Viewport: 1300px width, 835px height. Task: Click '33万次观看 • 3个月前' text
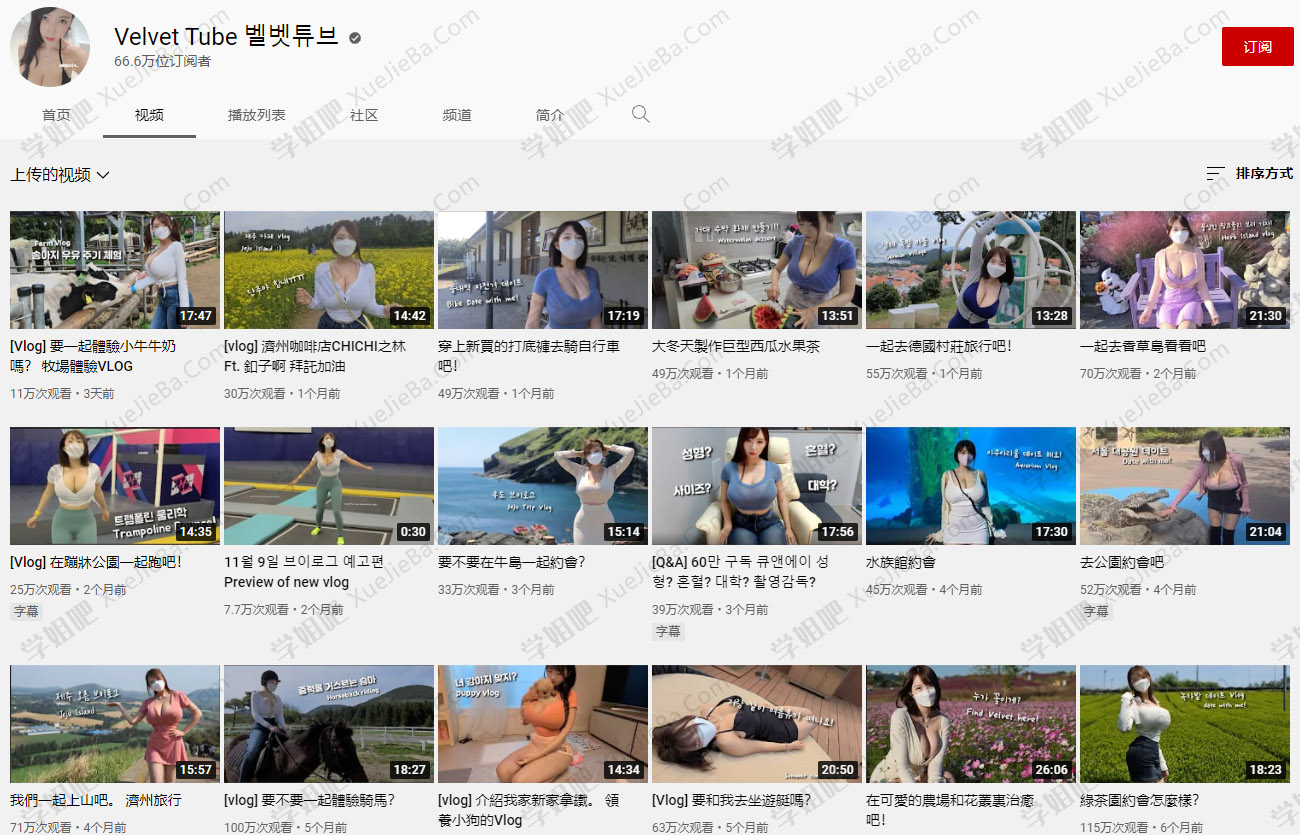(x=496, y=589)
